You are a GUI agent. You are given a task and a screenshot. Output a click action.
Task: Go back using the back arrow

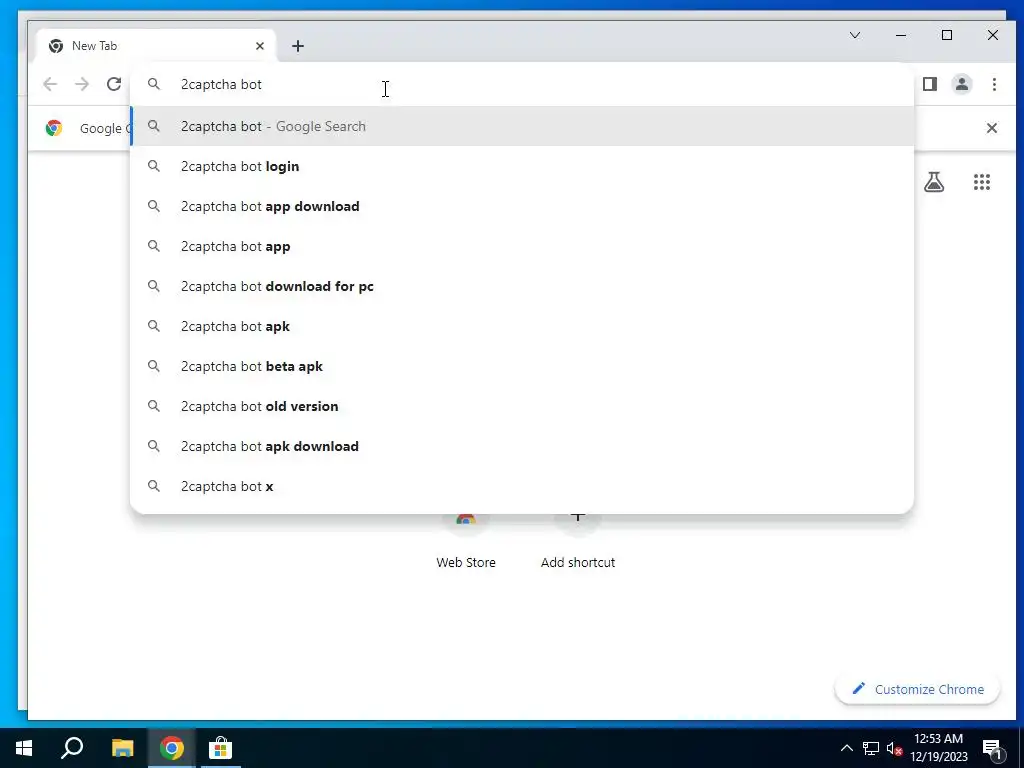click(50, 84)
